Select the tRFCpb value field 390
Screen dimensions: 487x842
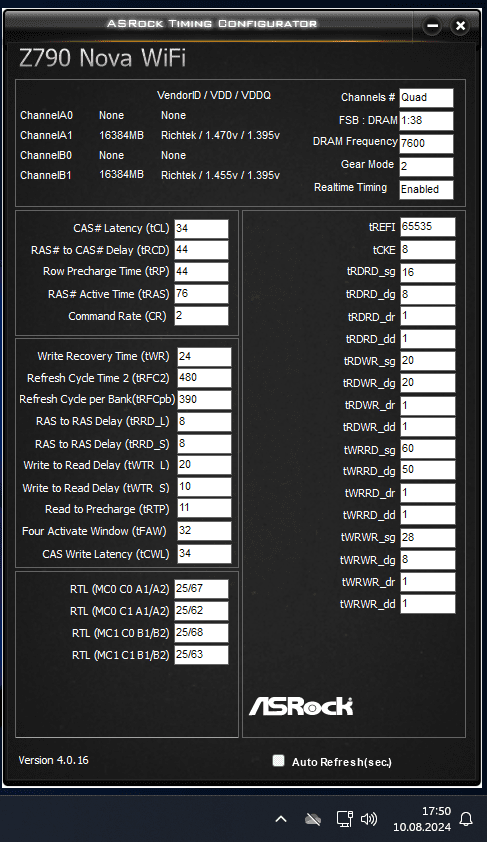[x=204, y=400]
